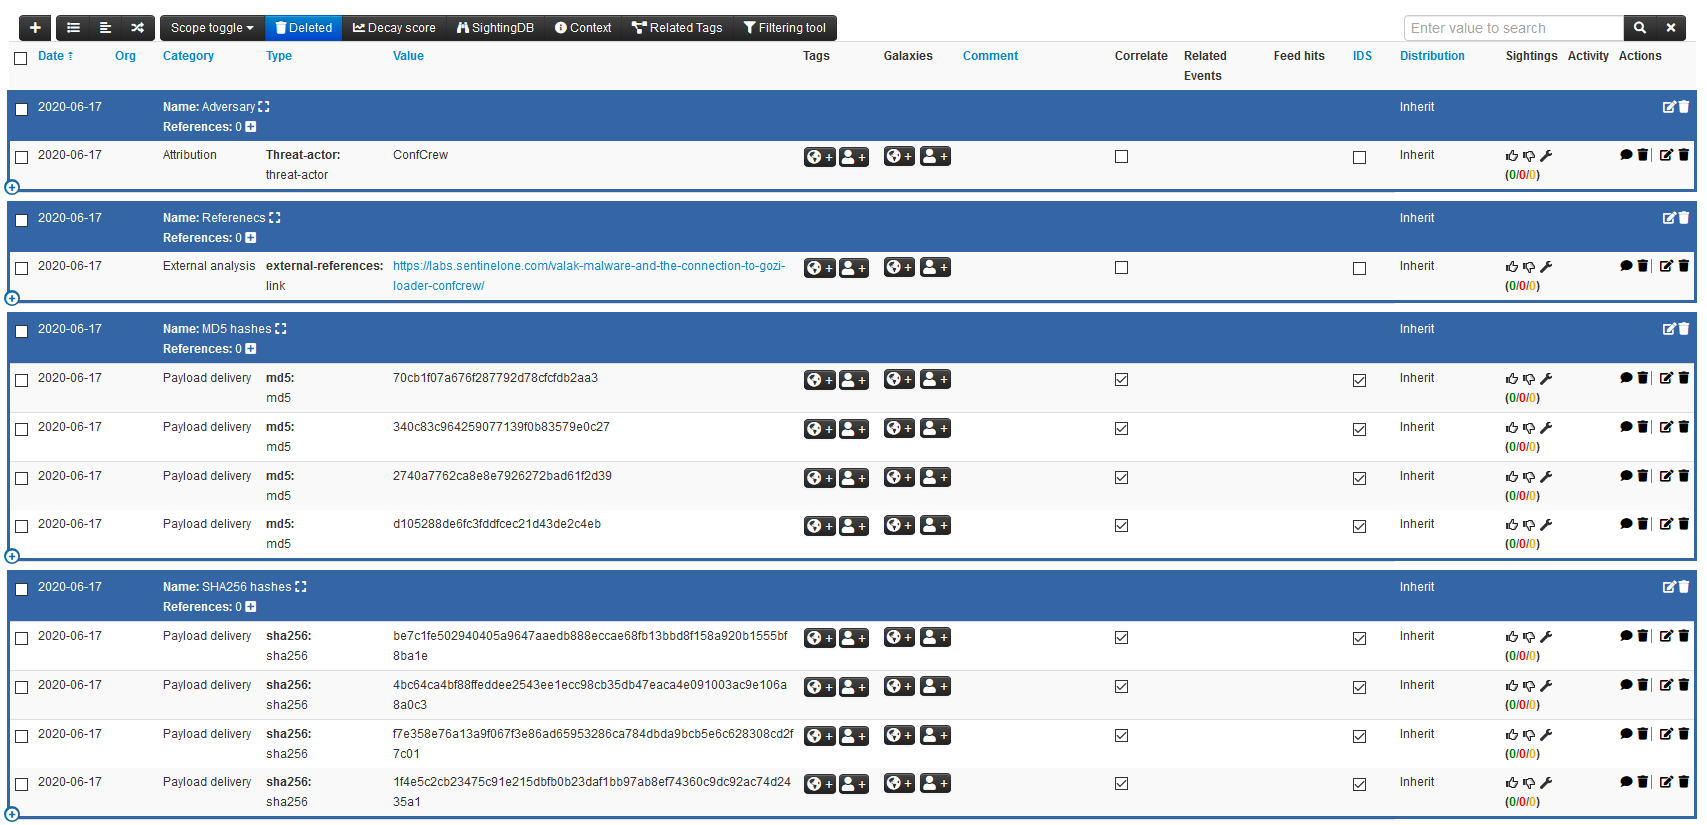
Task: Tick the select-all checkbox in table header
Action: [x=21, y=58]
